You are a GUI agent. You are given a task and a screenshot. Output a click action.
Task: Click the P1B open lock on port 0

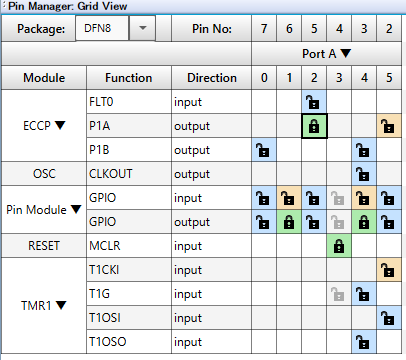pyautogui.click(x=264, y=150)
